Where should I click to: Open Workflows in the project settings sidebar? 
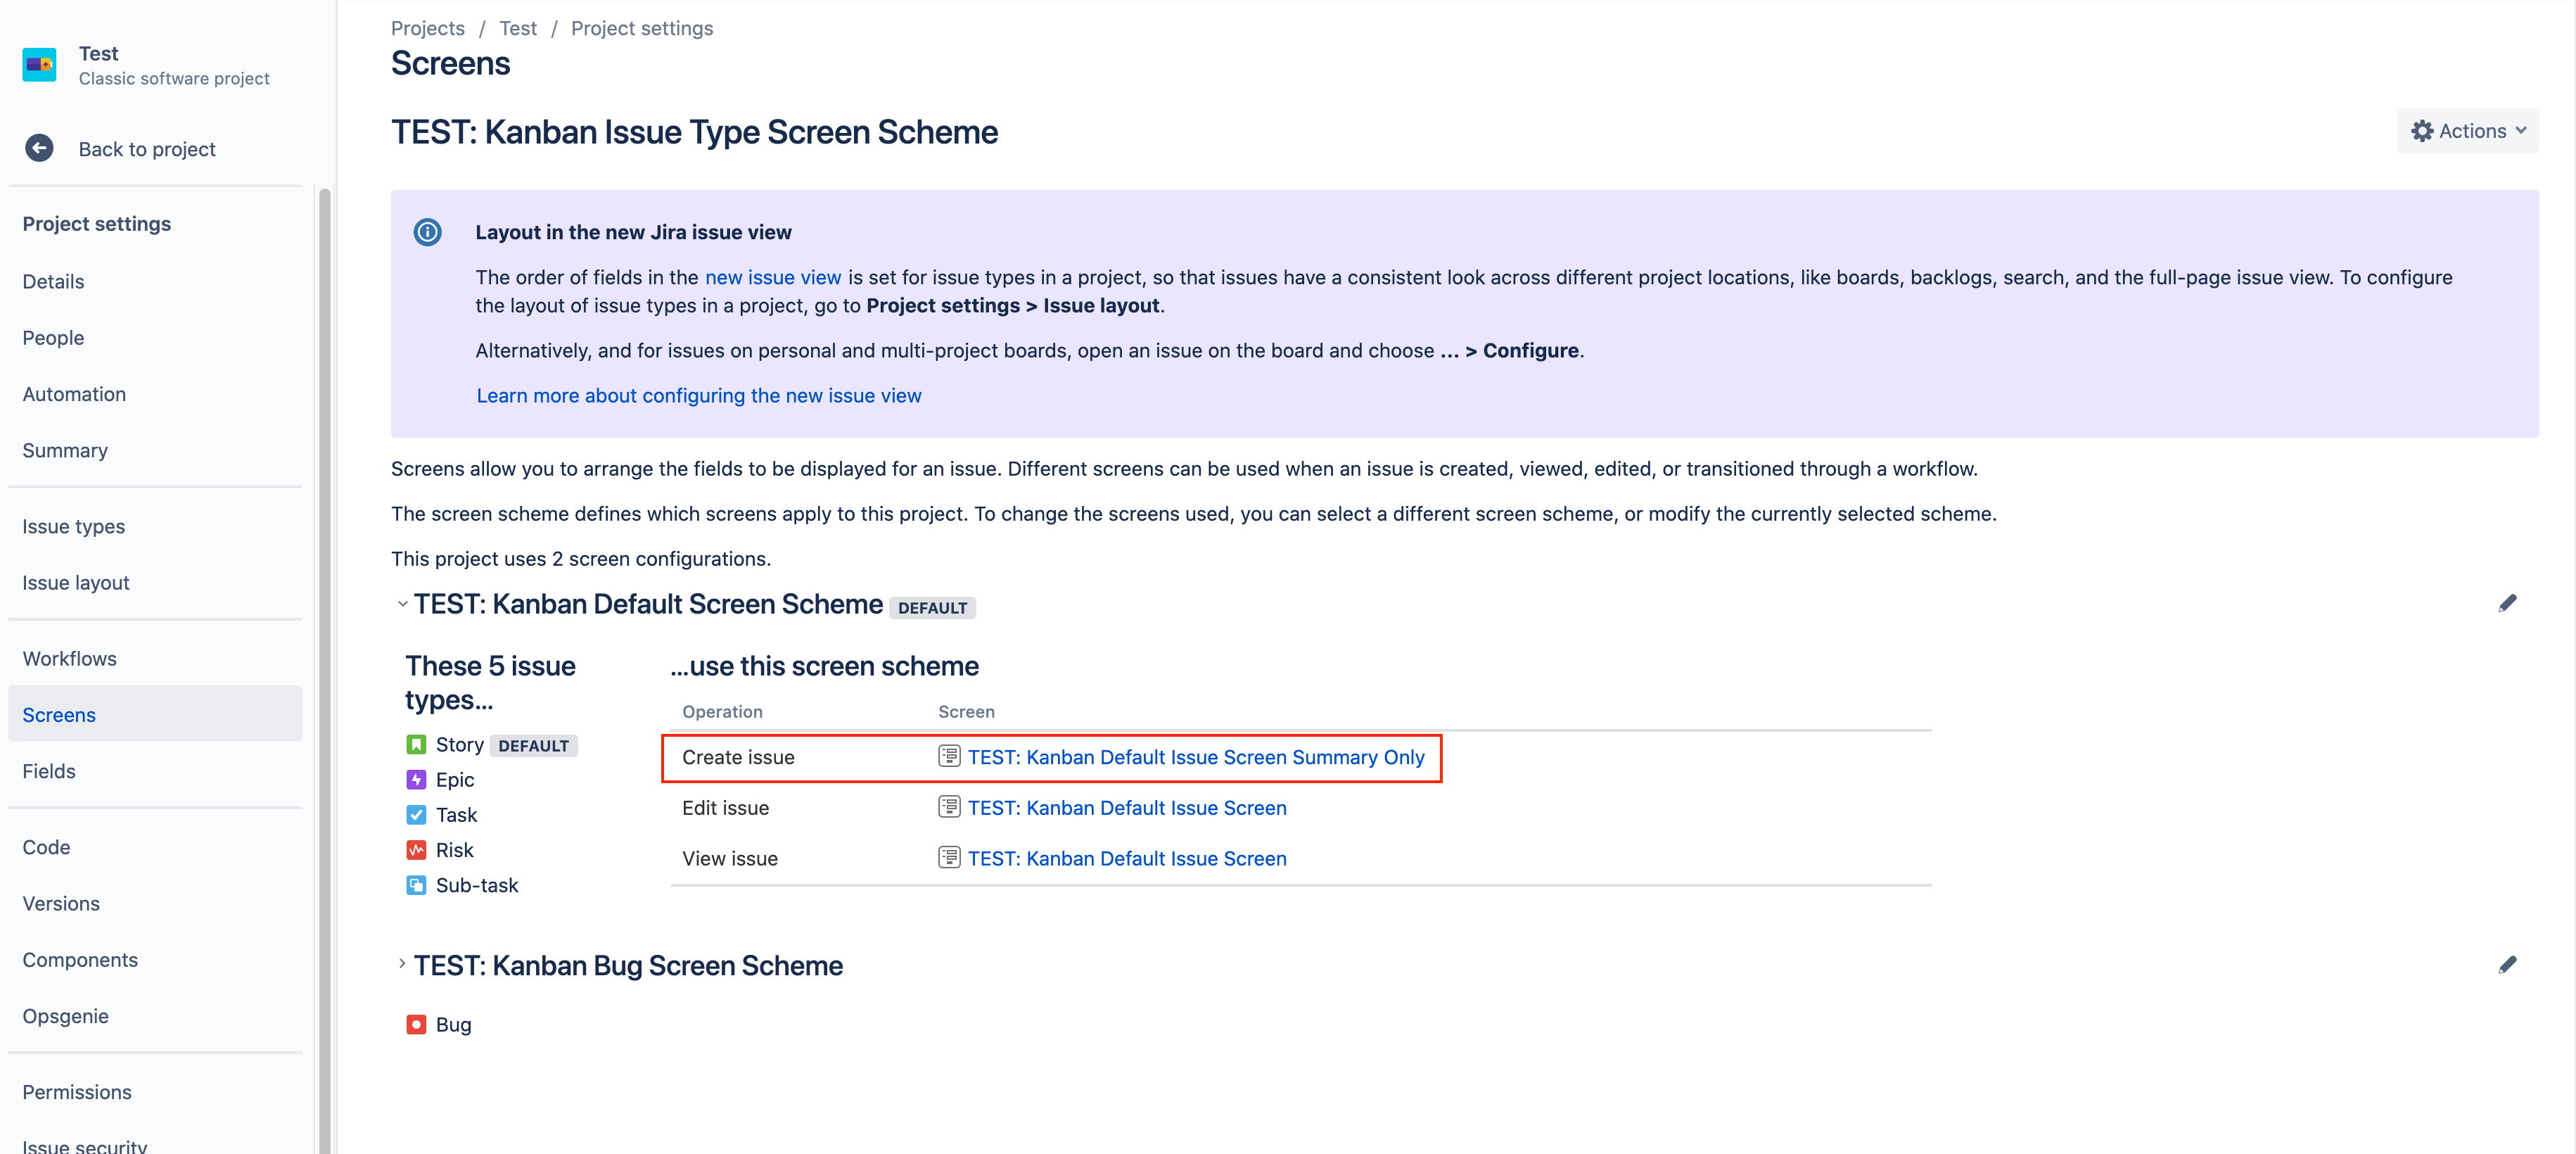[x=69, y=659]
